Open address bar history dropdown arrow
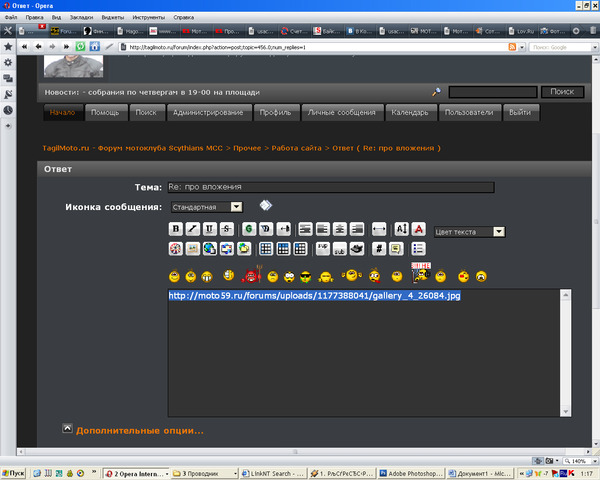This screenshot has width=600, height=480. [522, 47]
